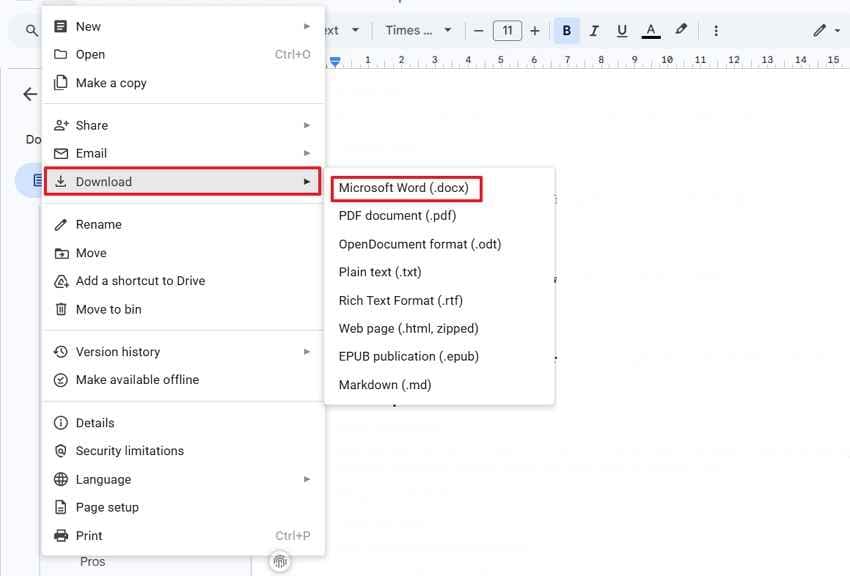Click the back arrow in outline panel

pos(30,94)
